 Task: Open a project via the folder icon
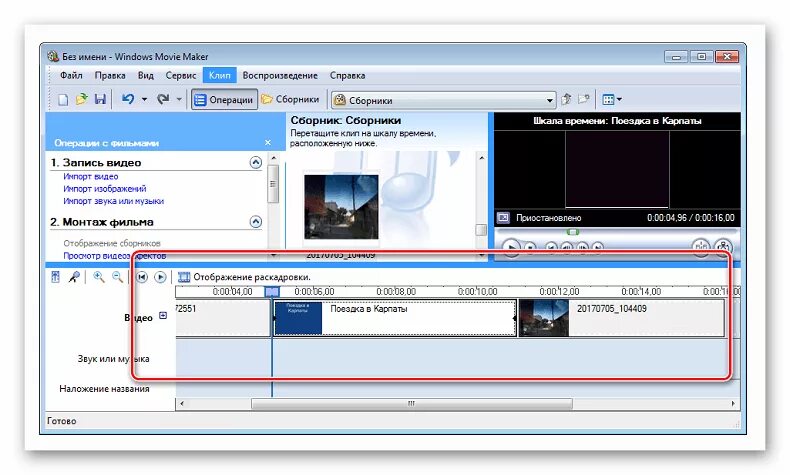(81, 99)
